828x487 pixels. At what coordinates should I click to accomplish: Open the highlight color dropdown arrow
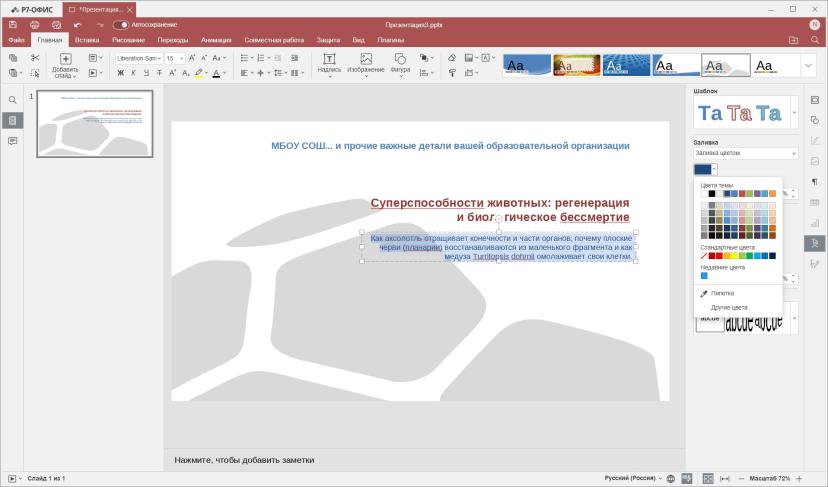click(x=206, y=73)
